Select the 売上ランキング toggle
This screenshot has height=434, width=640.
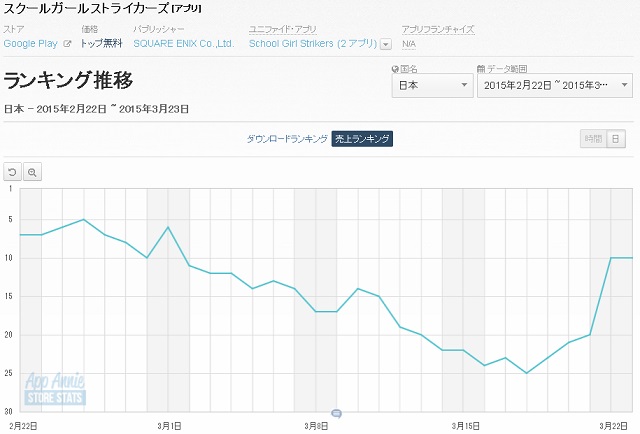[362, 139]
